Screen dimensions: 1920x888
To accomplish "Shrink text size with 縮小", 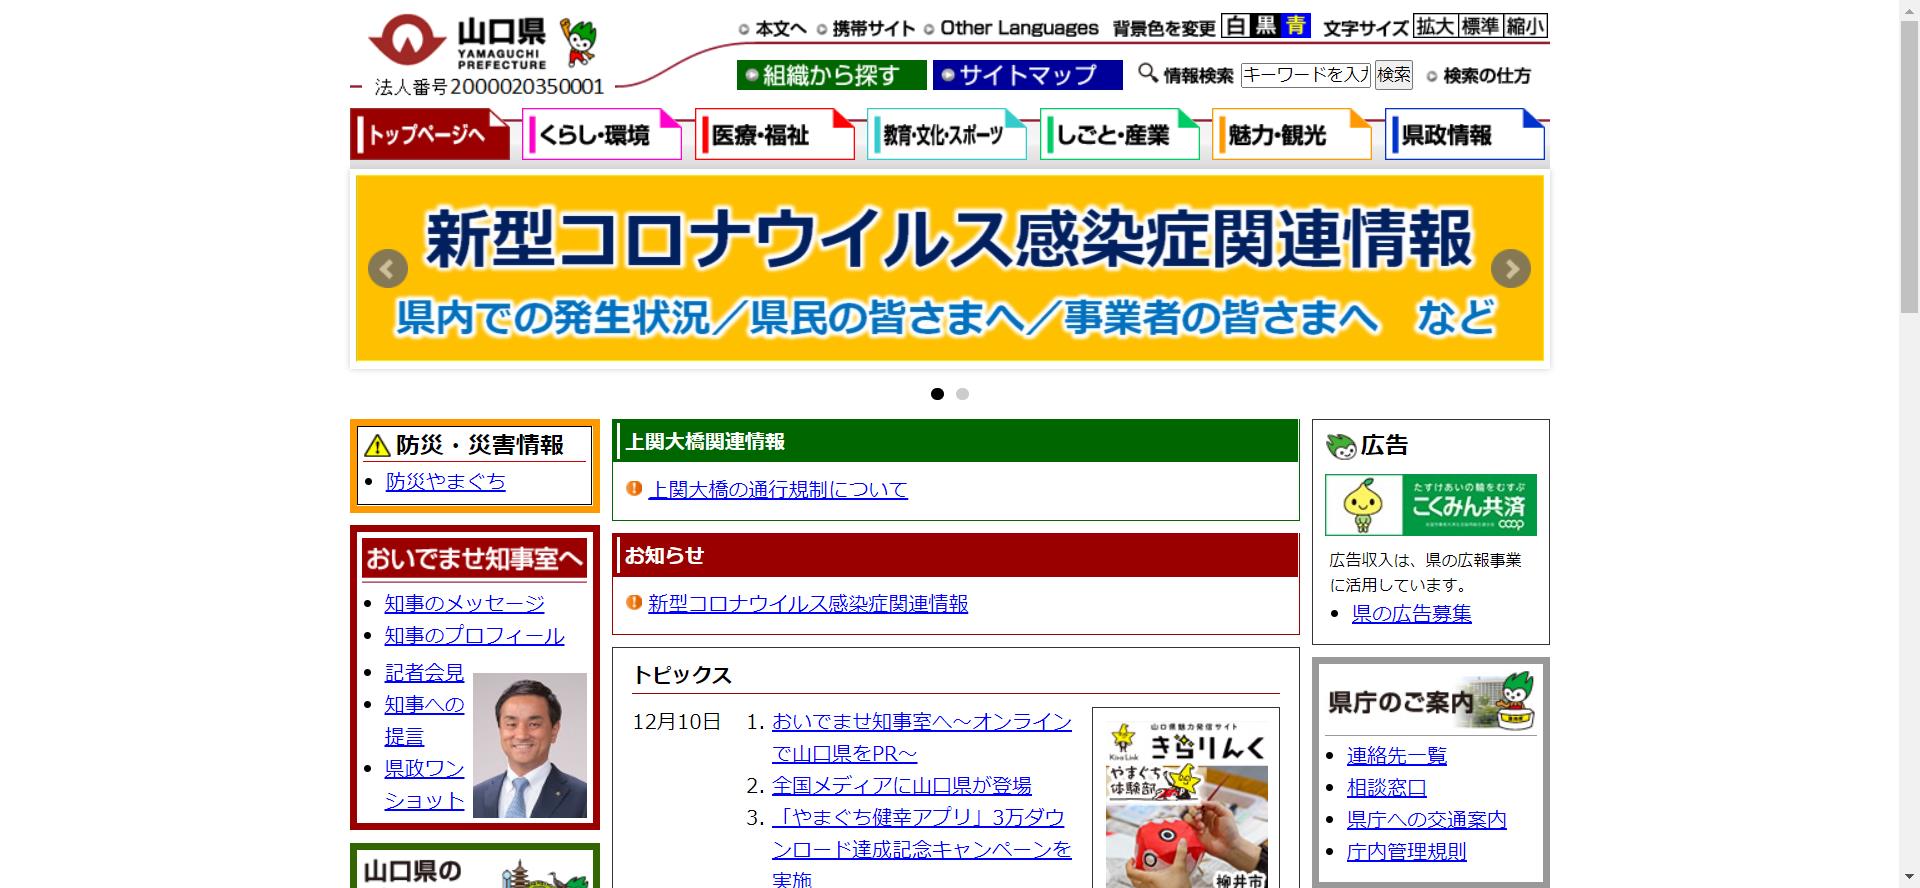I will (1525, 27).
